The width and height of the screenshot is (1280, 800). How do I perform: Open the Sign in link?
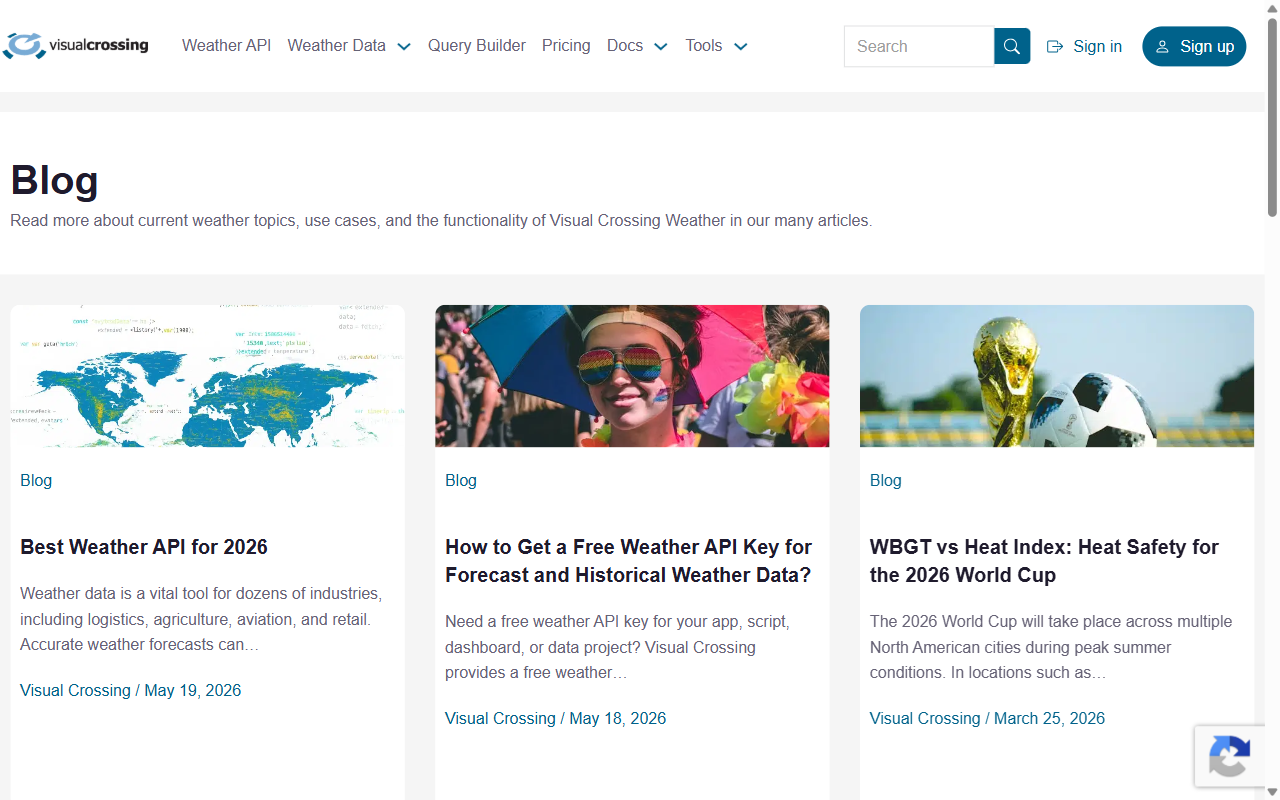pos(1085,46)
